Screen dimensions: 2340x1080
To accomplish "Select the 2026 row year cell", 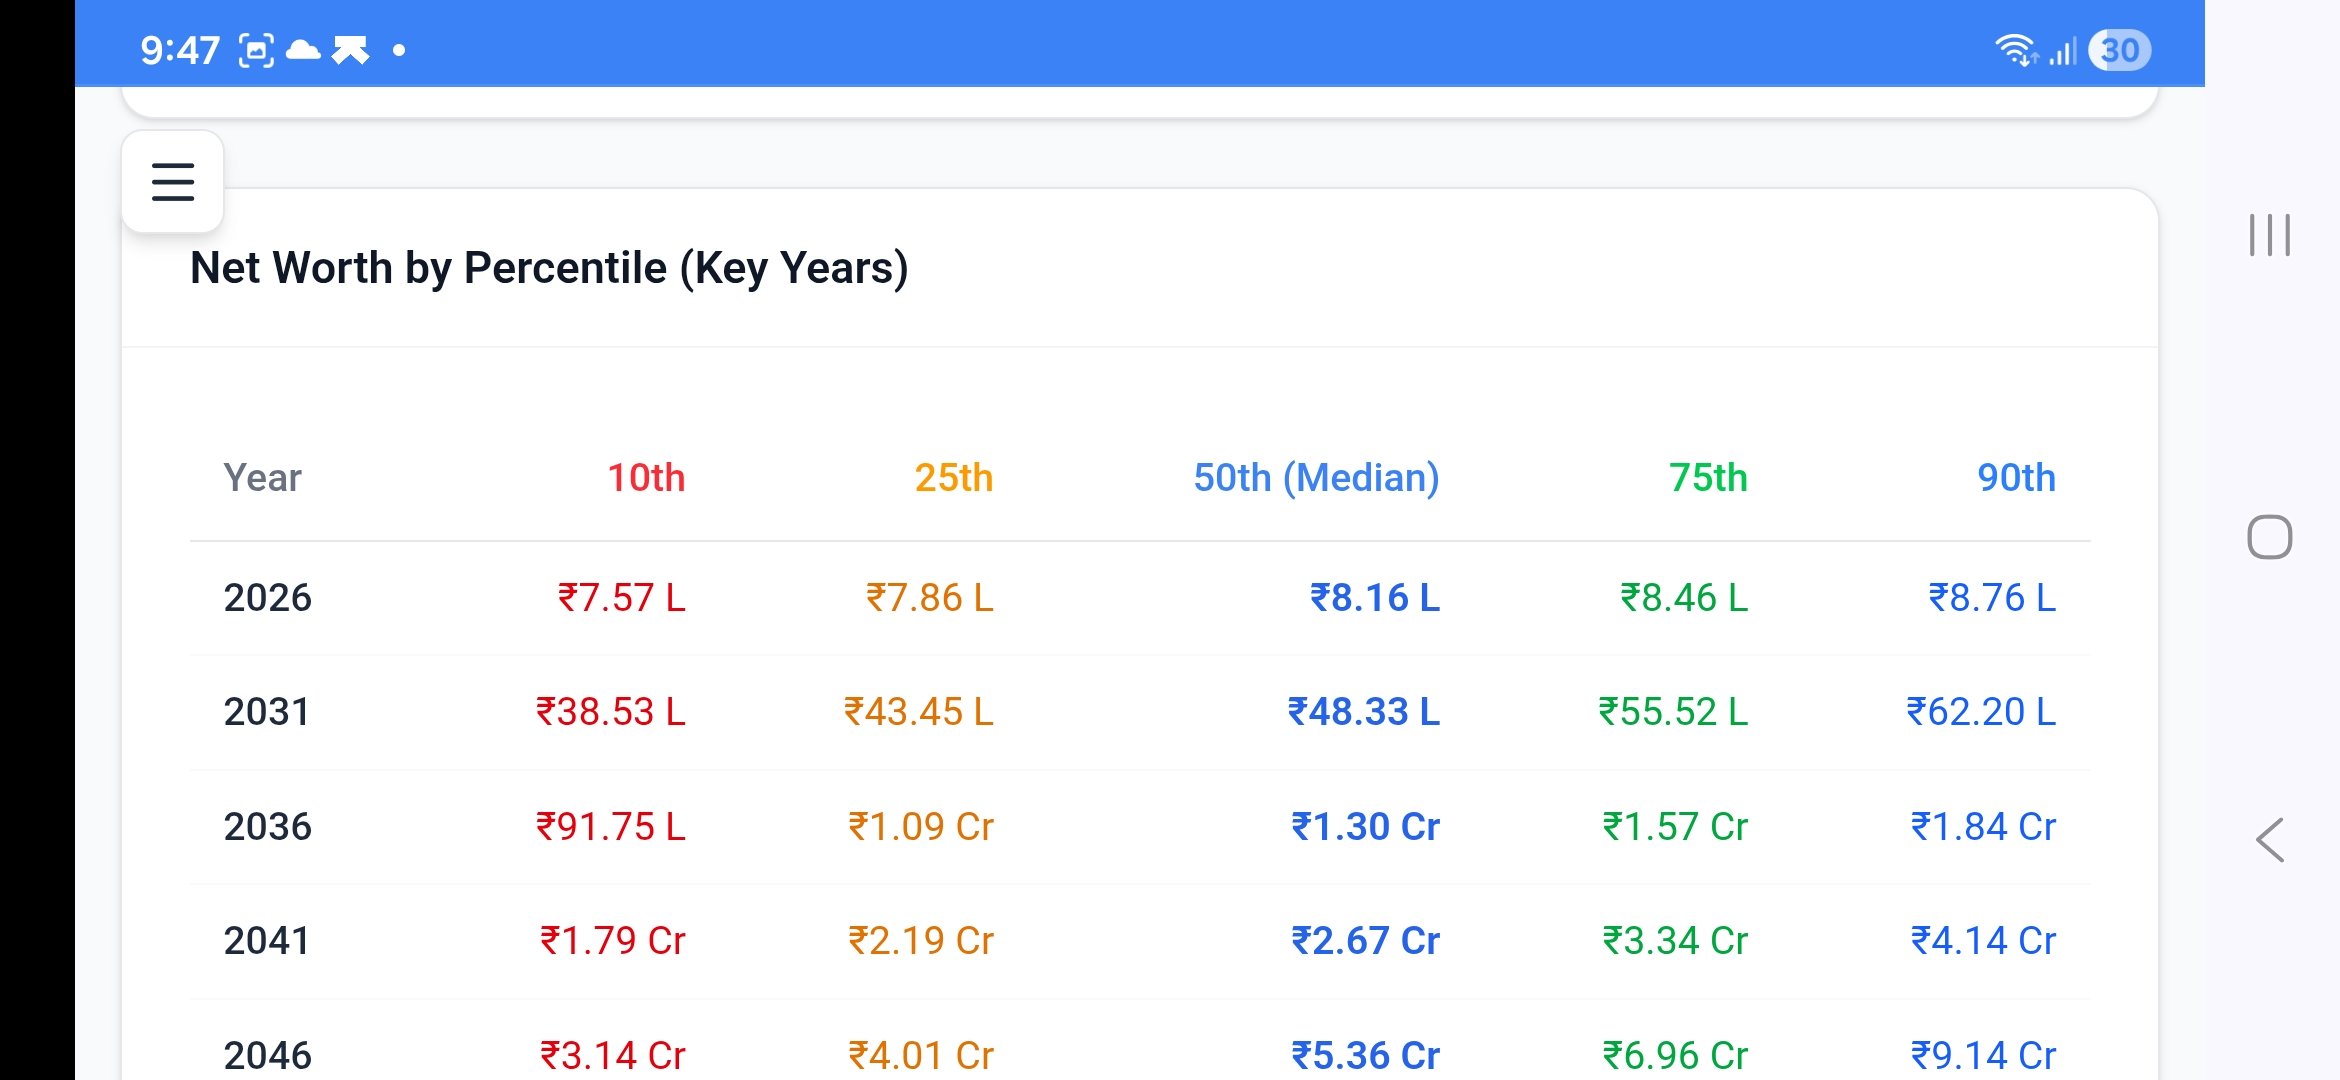I will click(x=267, y=598).
